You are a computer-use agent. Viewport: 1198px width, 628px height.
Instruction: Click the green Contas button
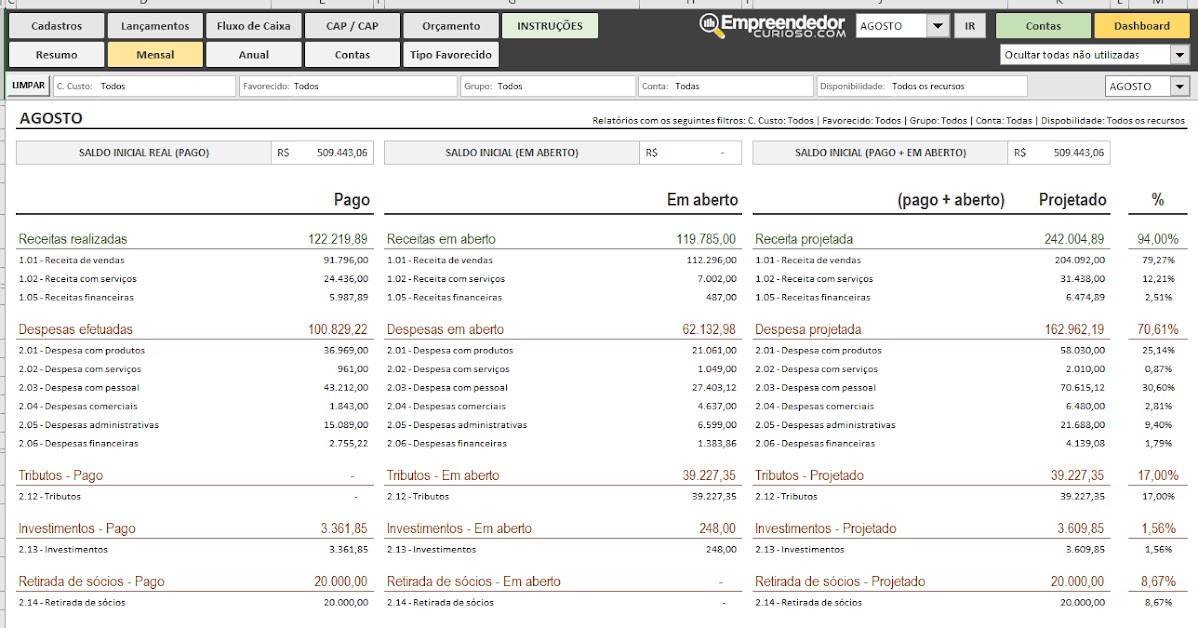pos(1043,26)
